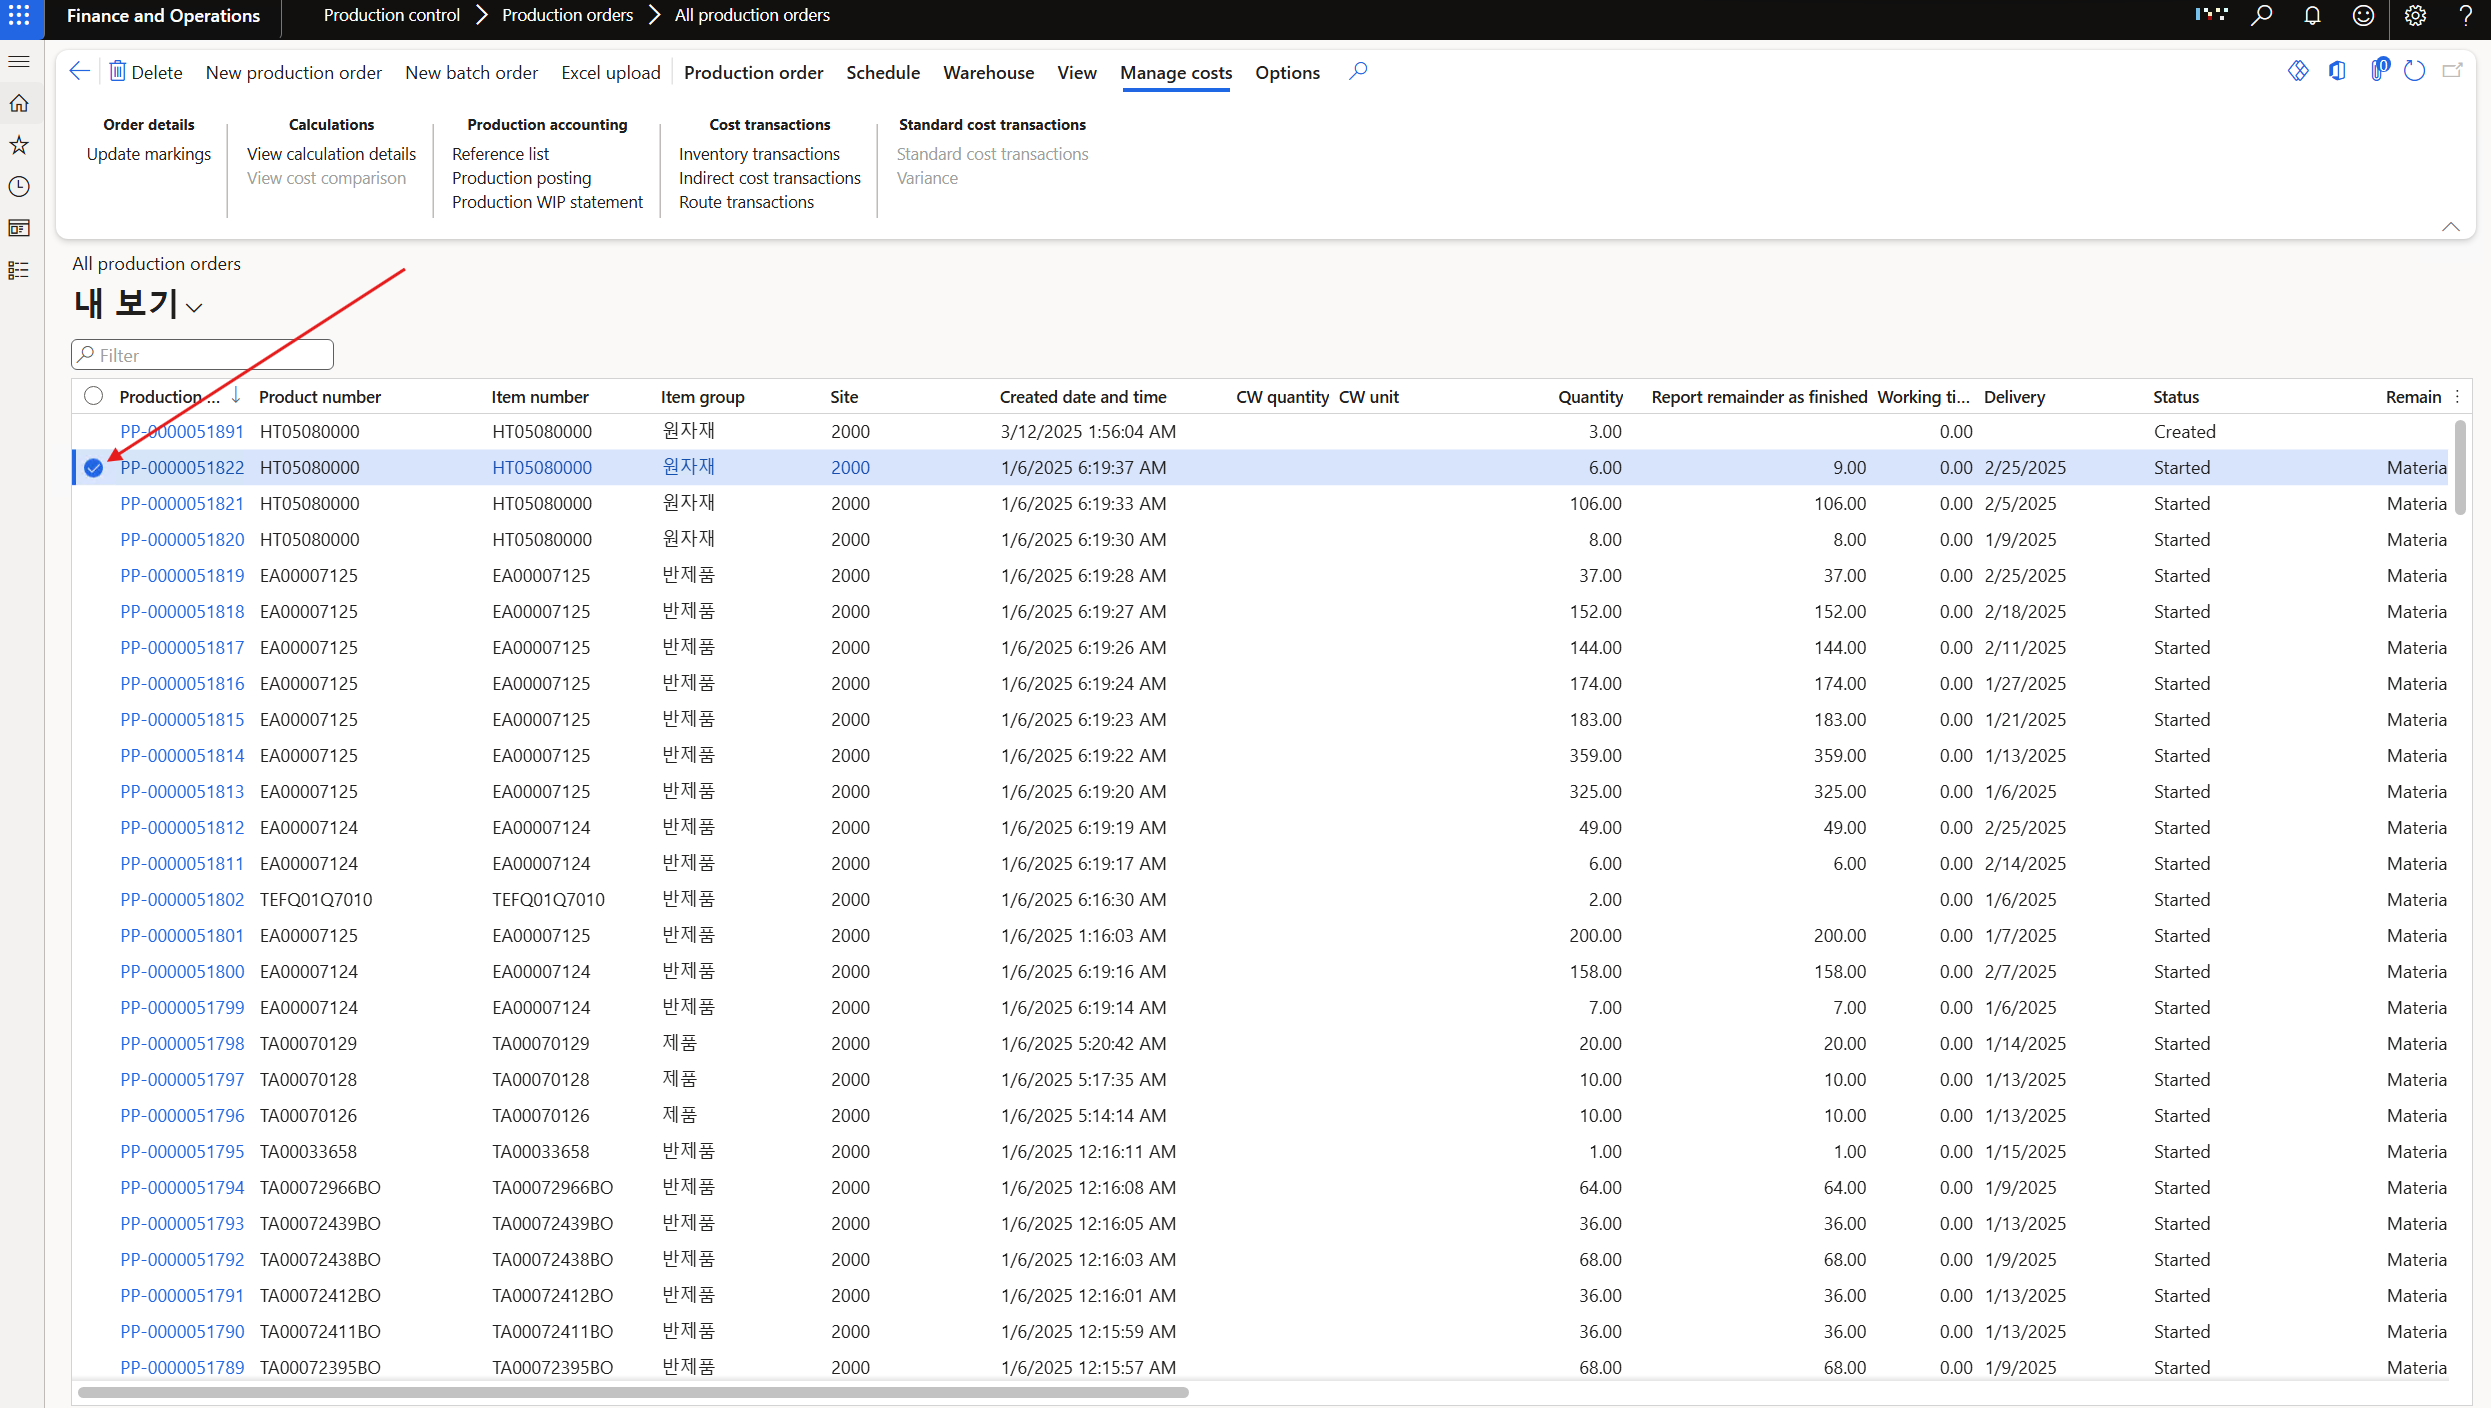
Task: Click the notification bell icon
Action: click(x=2312, y=16)
